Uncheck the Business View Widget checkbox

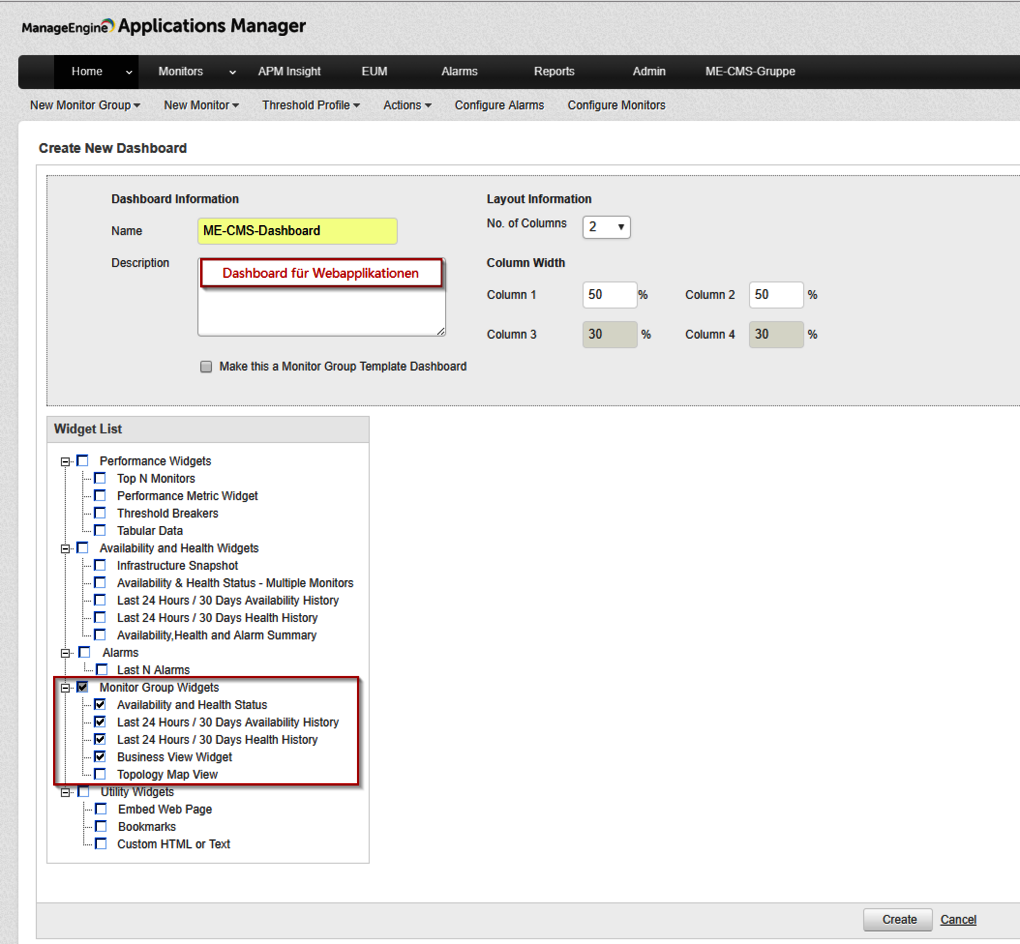point(100,757)
